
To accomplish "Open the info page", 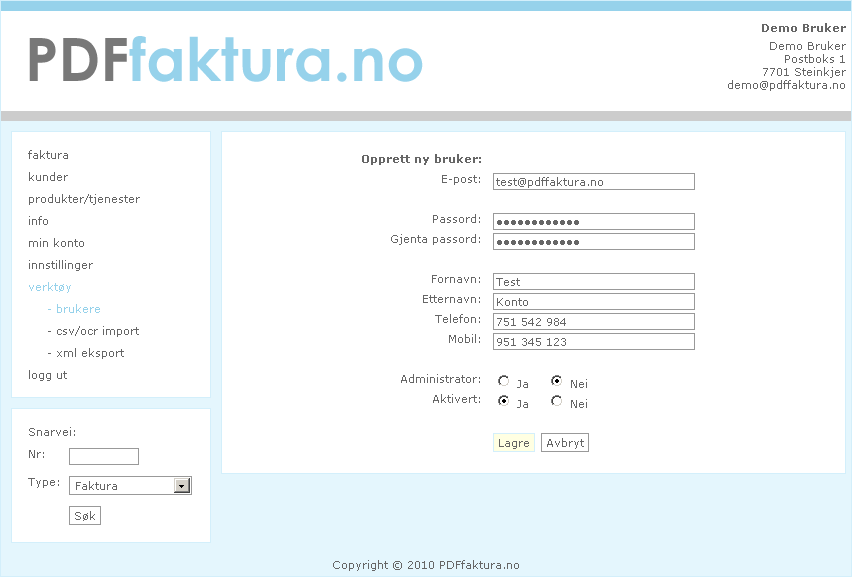I will tap(38, 221).
